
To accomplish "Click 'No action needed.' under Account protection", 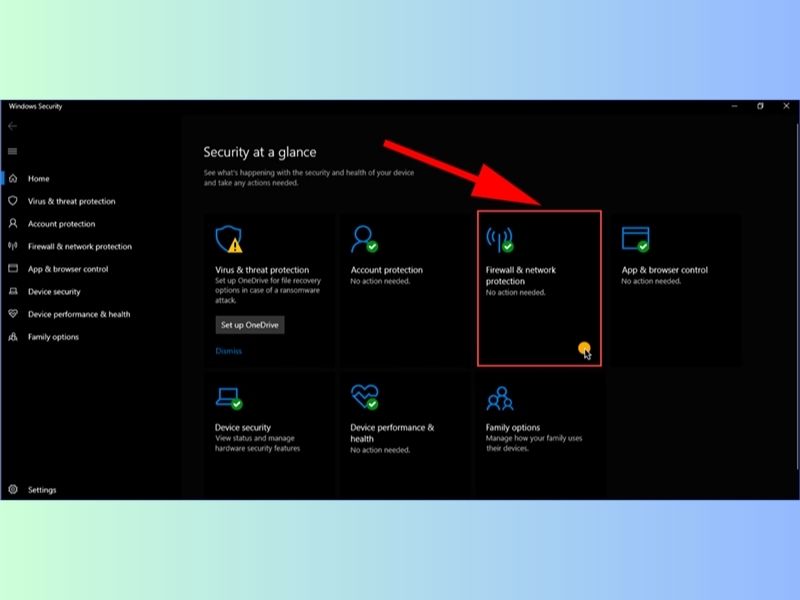I will click(x=380, y=281).
